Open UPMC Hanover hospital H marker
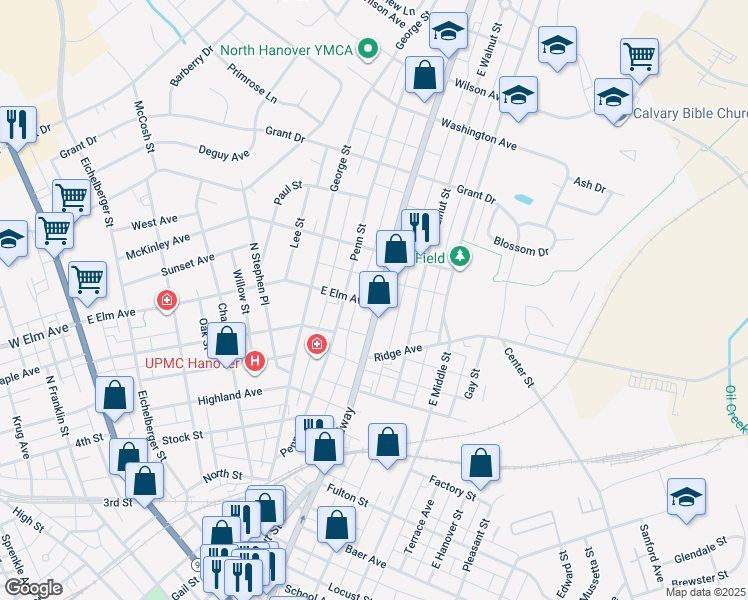 click(x=255, y=361)
